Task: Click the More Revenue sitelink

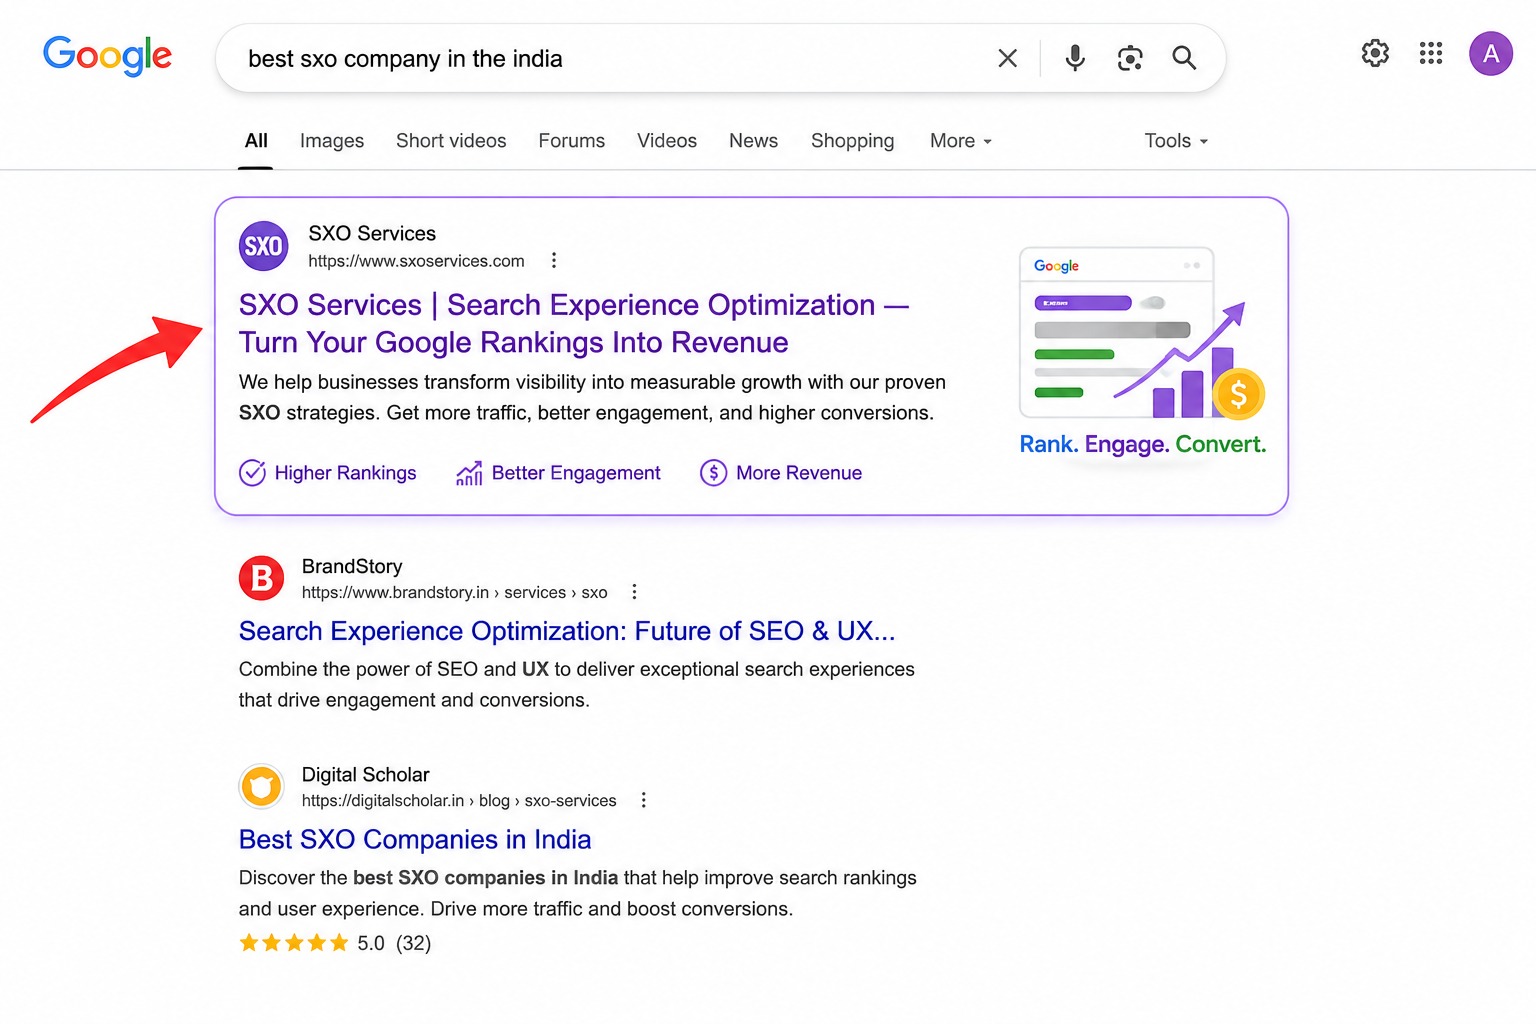Action: 799,473
